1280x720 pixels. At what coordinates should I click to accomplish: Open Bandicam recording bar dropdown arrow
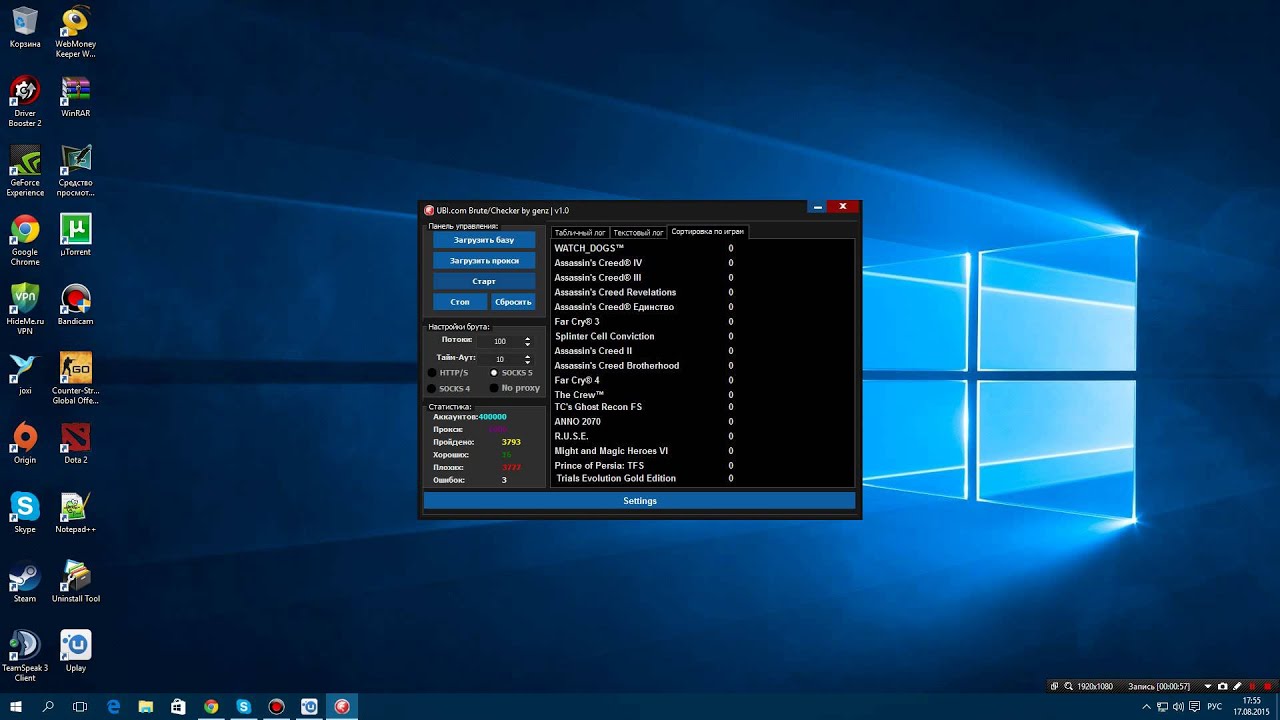pyautogui.click(x=1208, y=686)
